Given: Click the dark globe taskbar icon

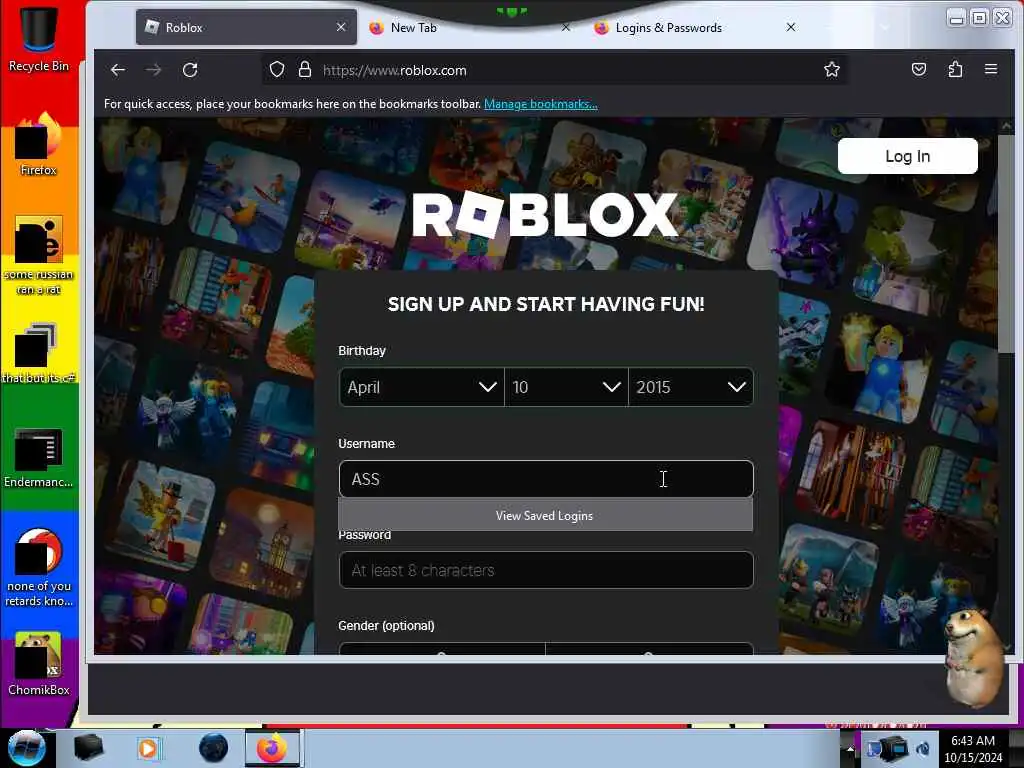Looking at the screenshot, I should (213, 748).
